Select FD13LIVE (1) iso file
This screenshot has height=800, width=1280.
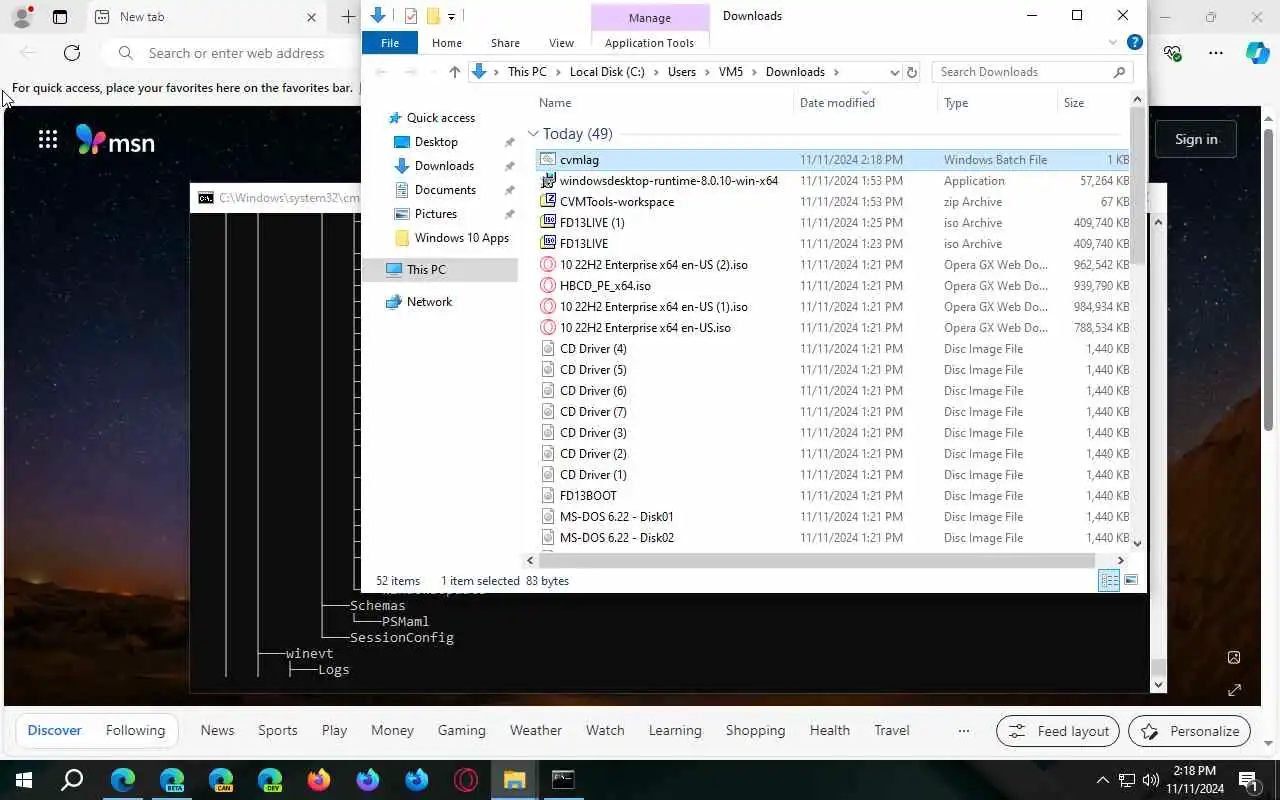click(834, 223)
